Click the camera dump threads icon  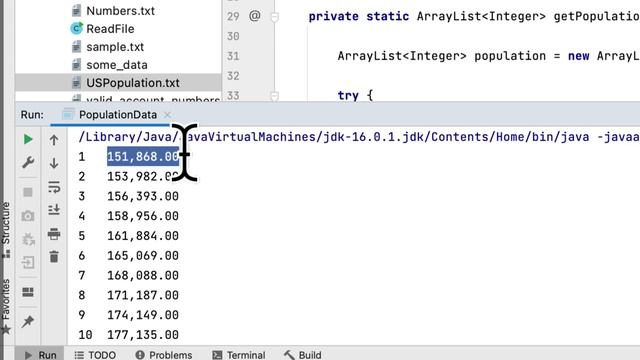28,216
